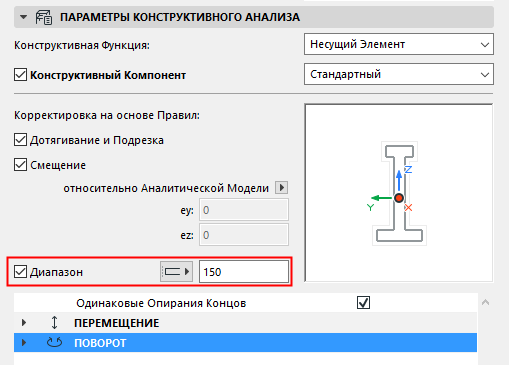
Task: Click the Корректировка на основе Правил label
Action: 107,115
